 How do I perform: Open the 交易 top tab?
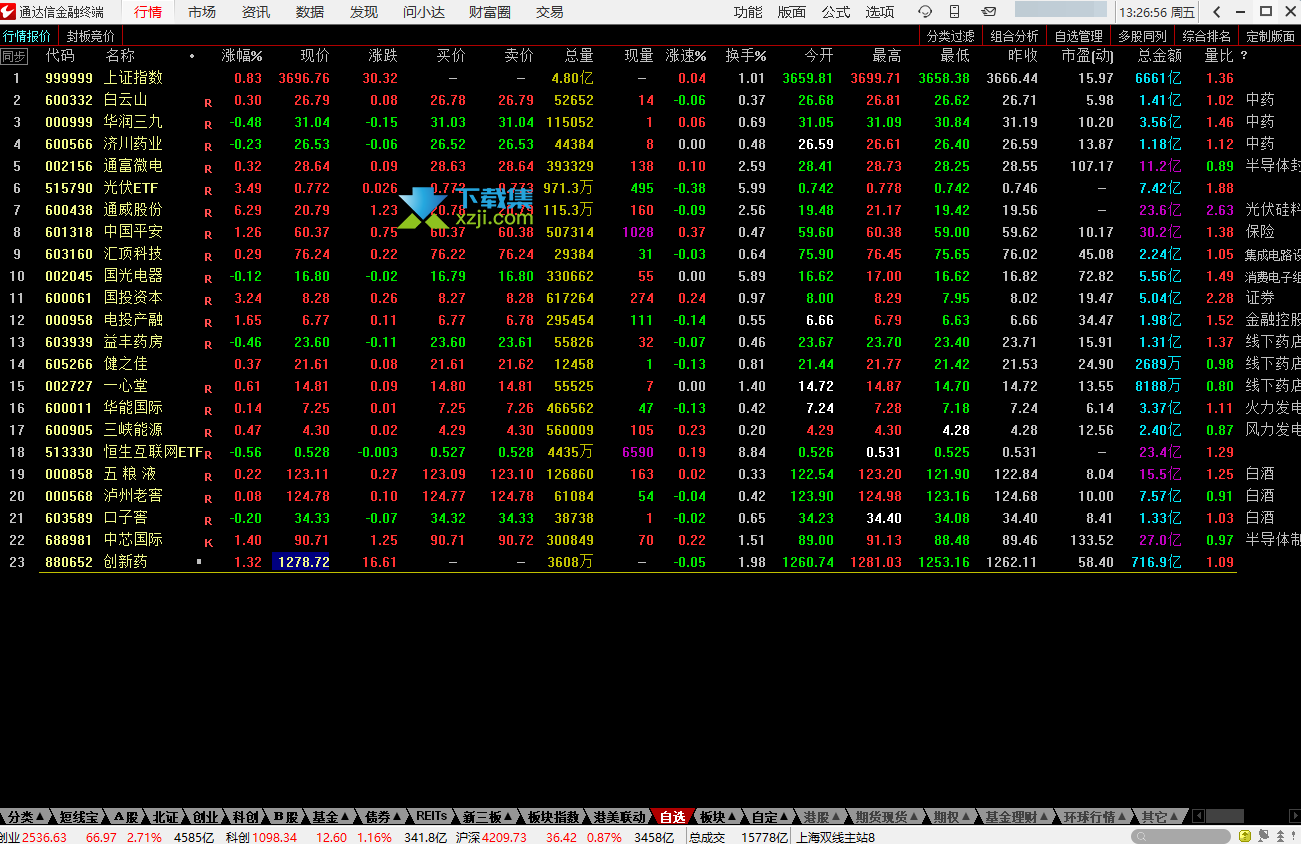[x=549, y=12]
